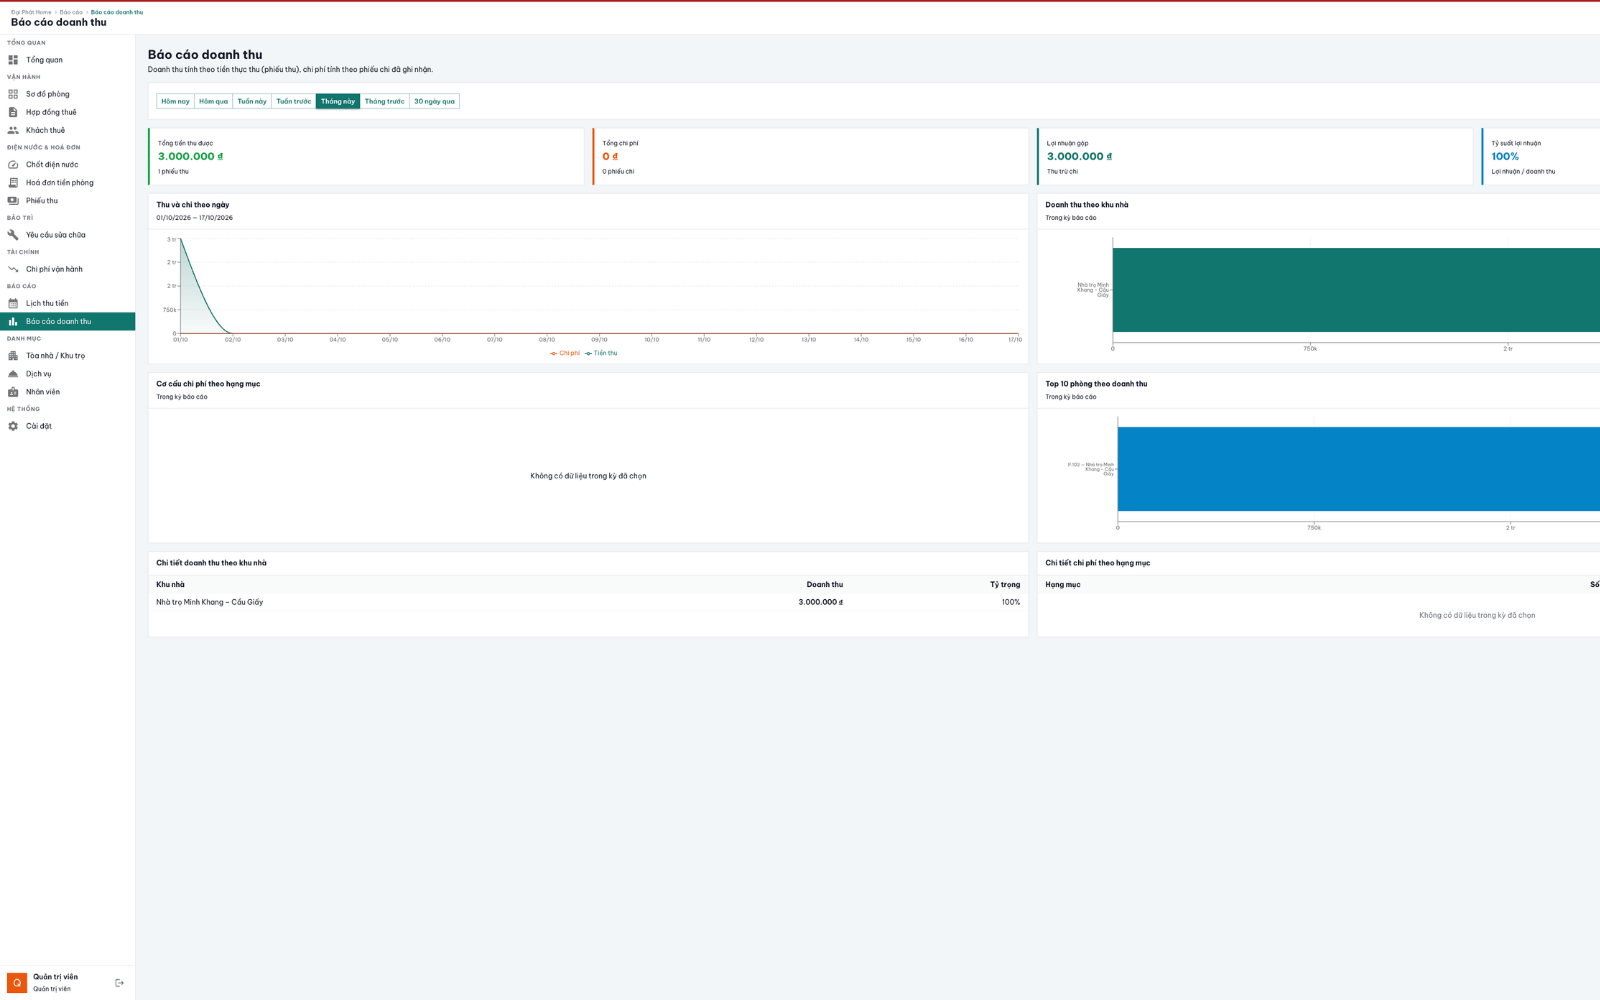Click the Báo cáo breadcrumb link
This screenshot has height=1000, width=1600.
click(71, 12)
